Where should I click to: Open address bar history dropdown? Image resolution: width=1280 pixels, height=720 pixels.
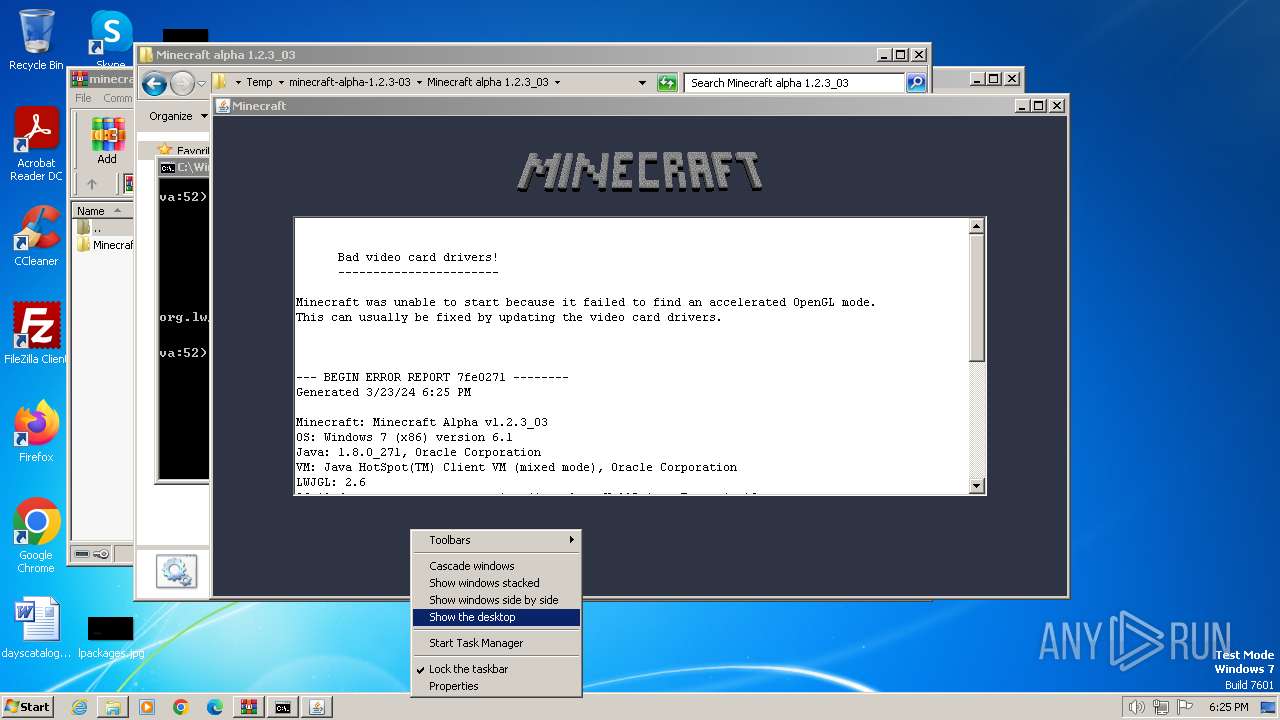pos(642,83)
